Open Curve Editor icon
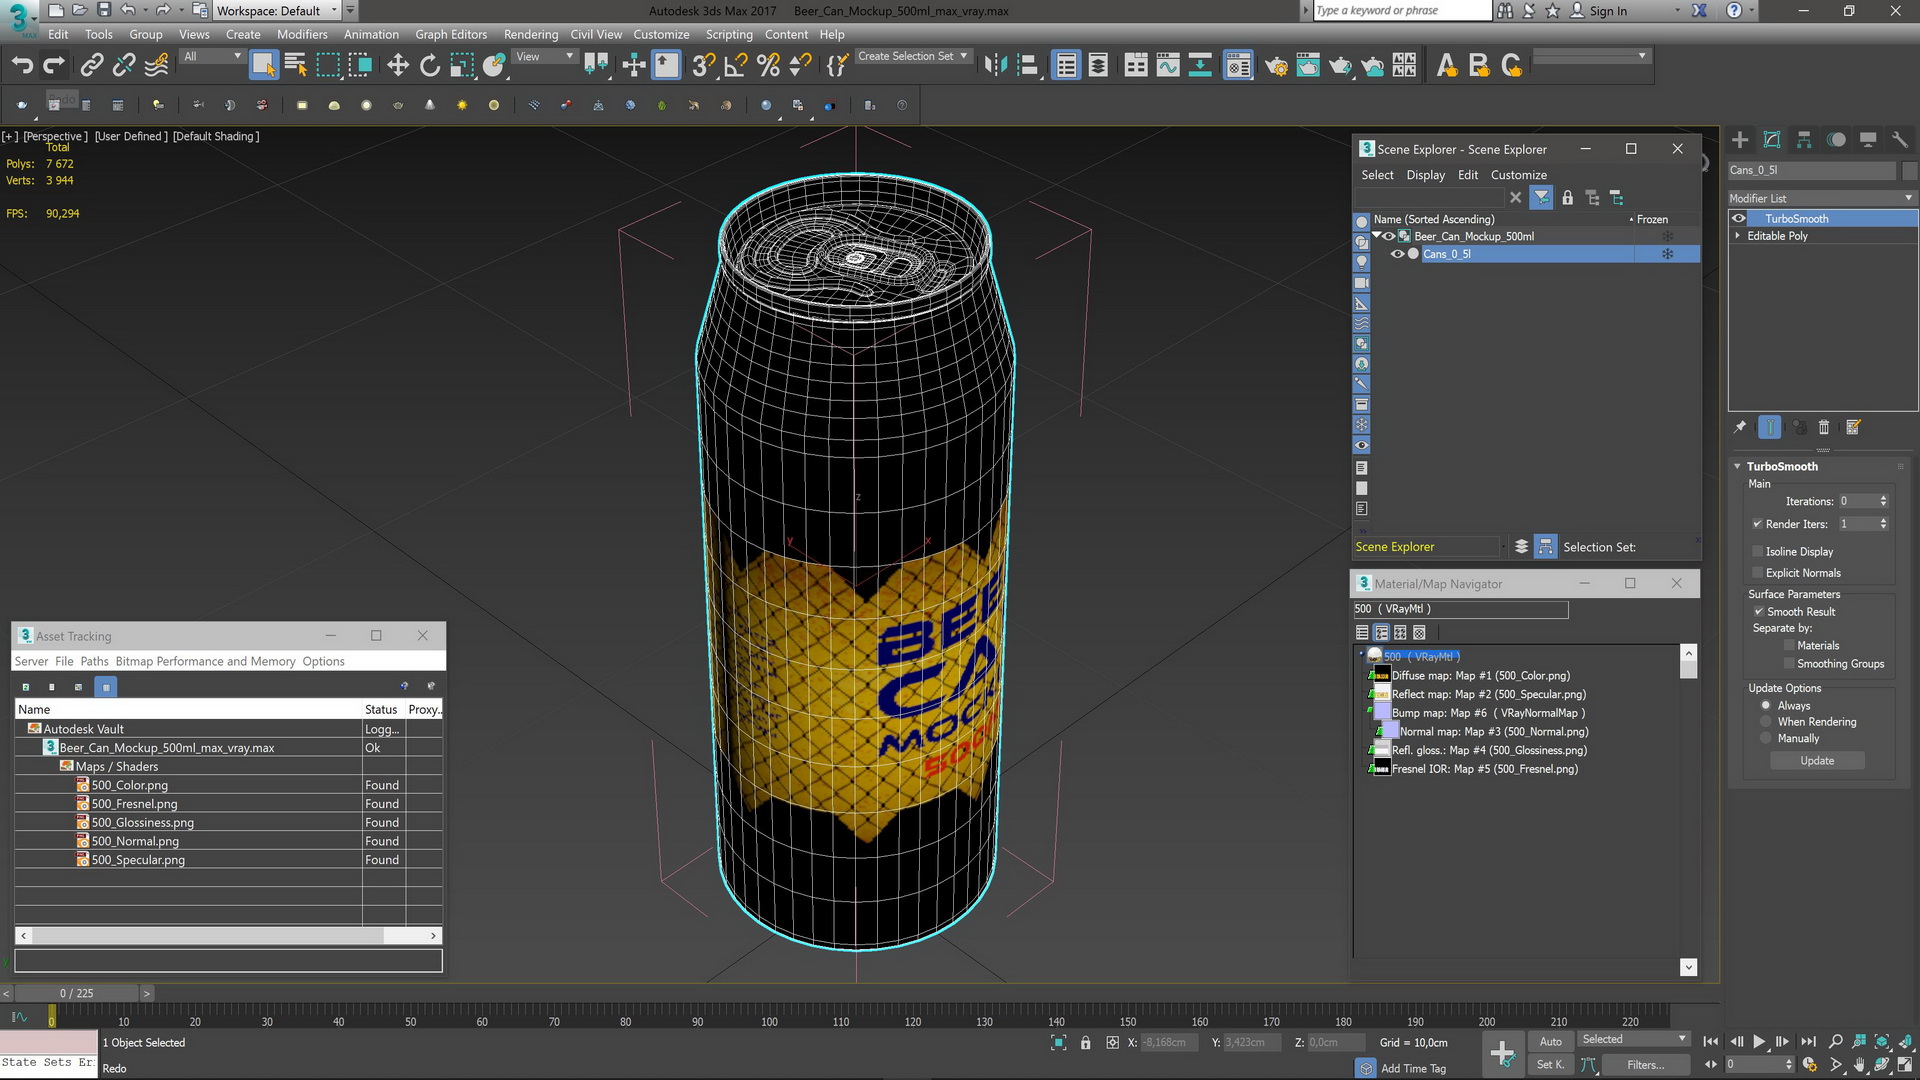 tap(1168, 66)
